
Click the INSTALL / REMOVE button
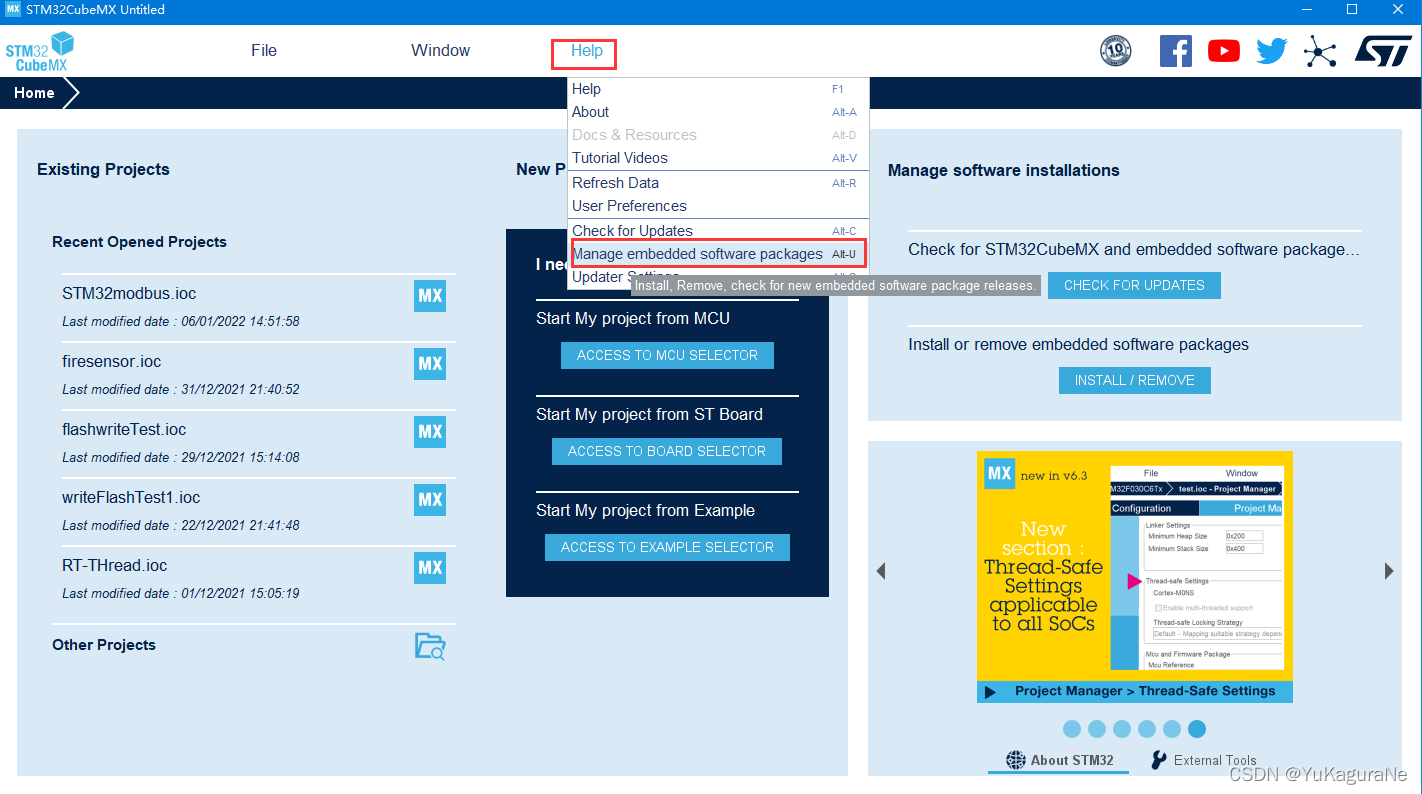pyautogui.click(x=1134, y=380)
